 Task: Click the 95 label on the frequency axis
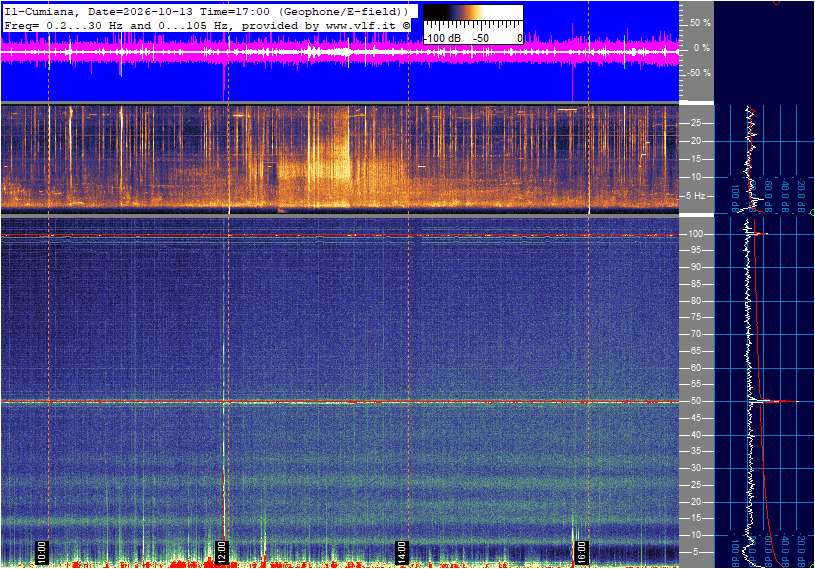[x=695, y=250]
